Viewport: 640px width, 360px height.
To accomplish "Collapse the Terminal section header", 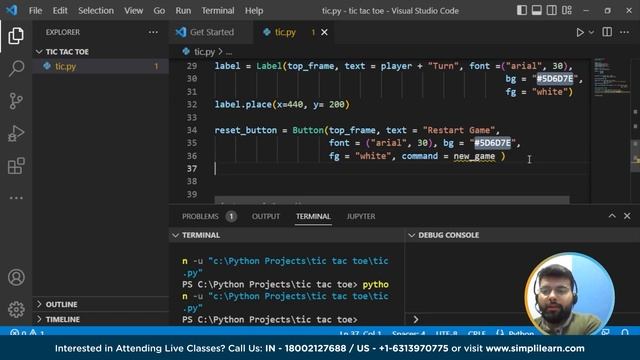I will pos(287,235).
